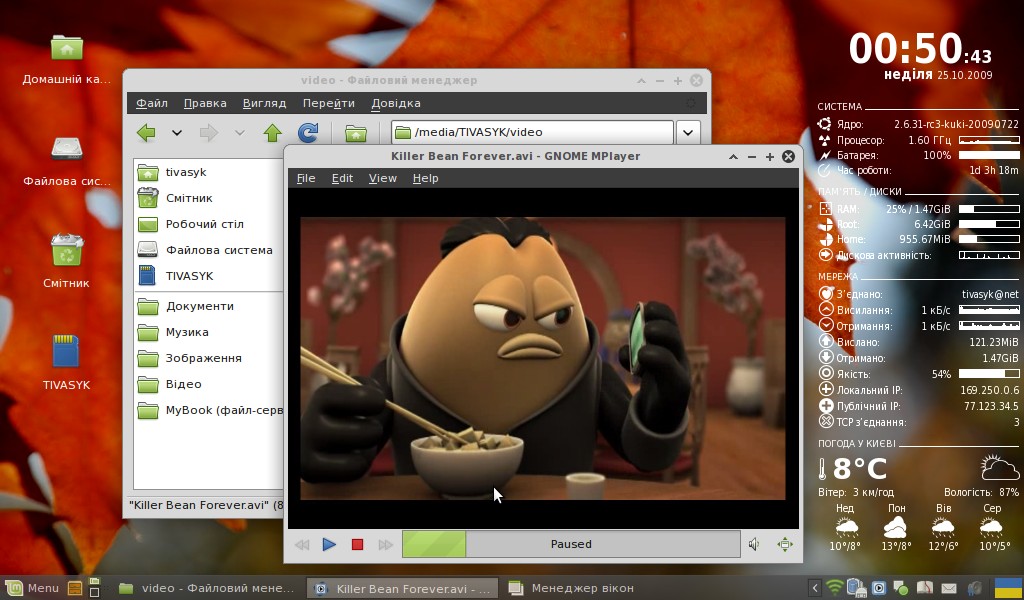Click the volume speaker icon in MPlayer
Viewport: 1024px width, 600px height.
[754, 545]
